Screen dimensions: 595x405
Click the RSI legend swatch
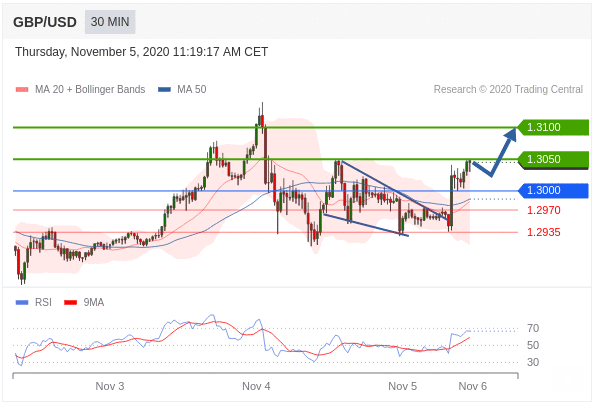[22, 303]
